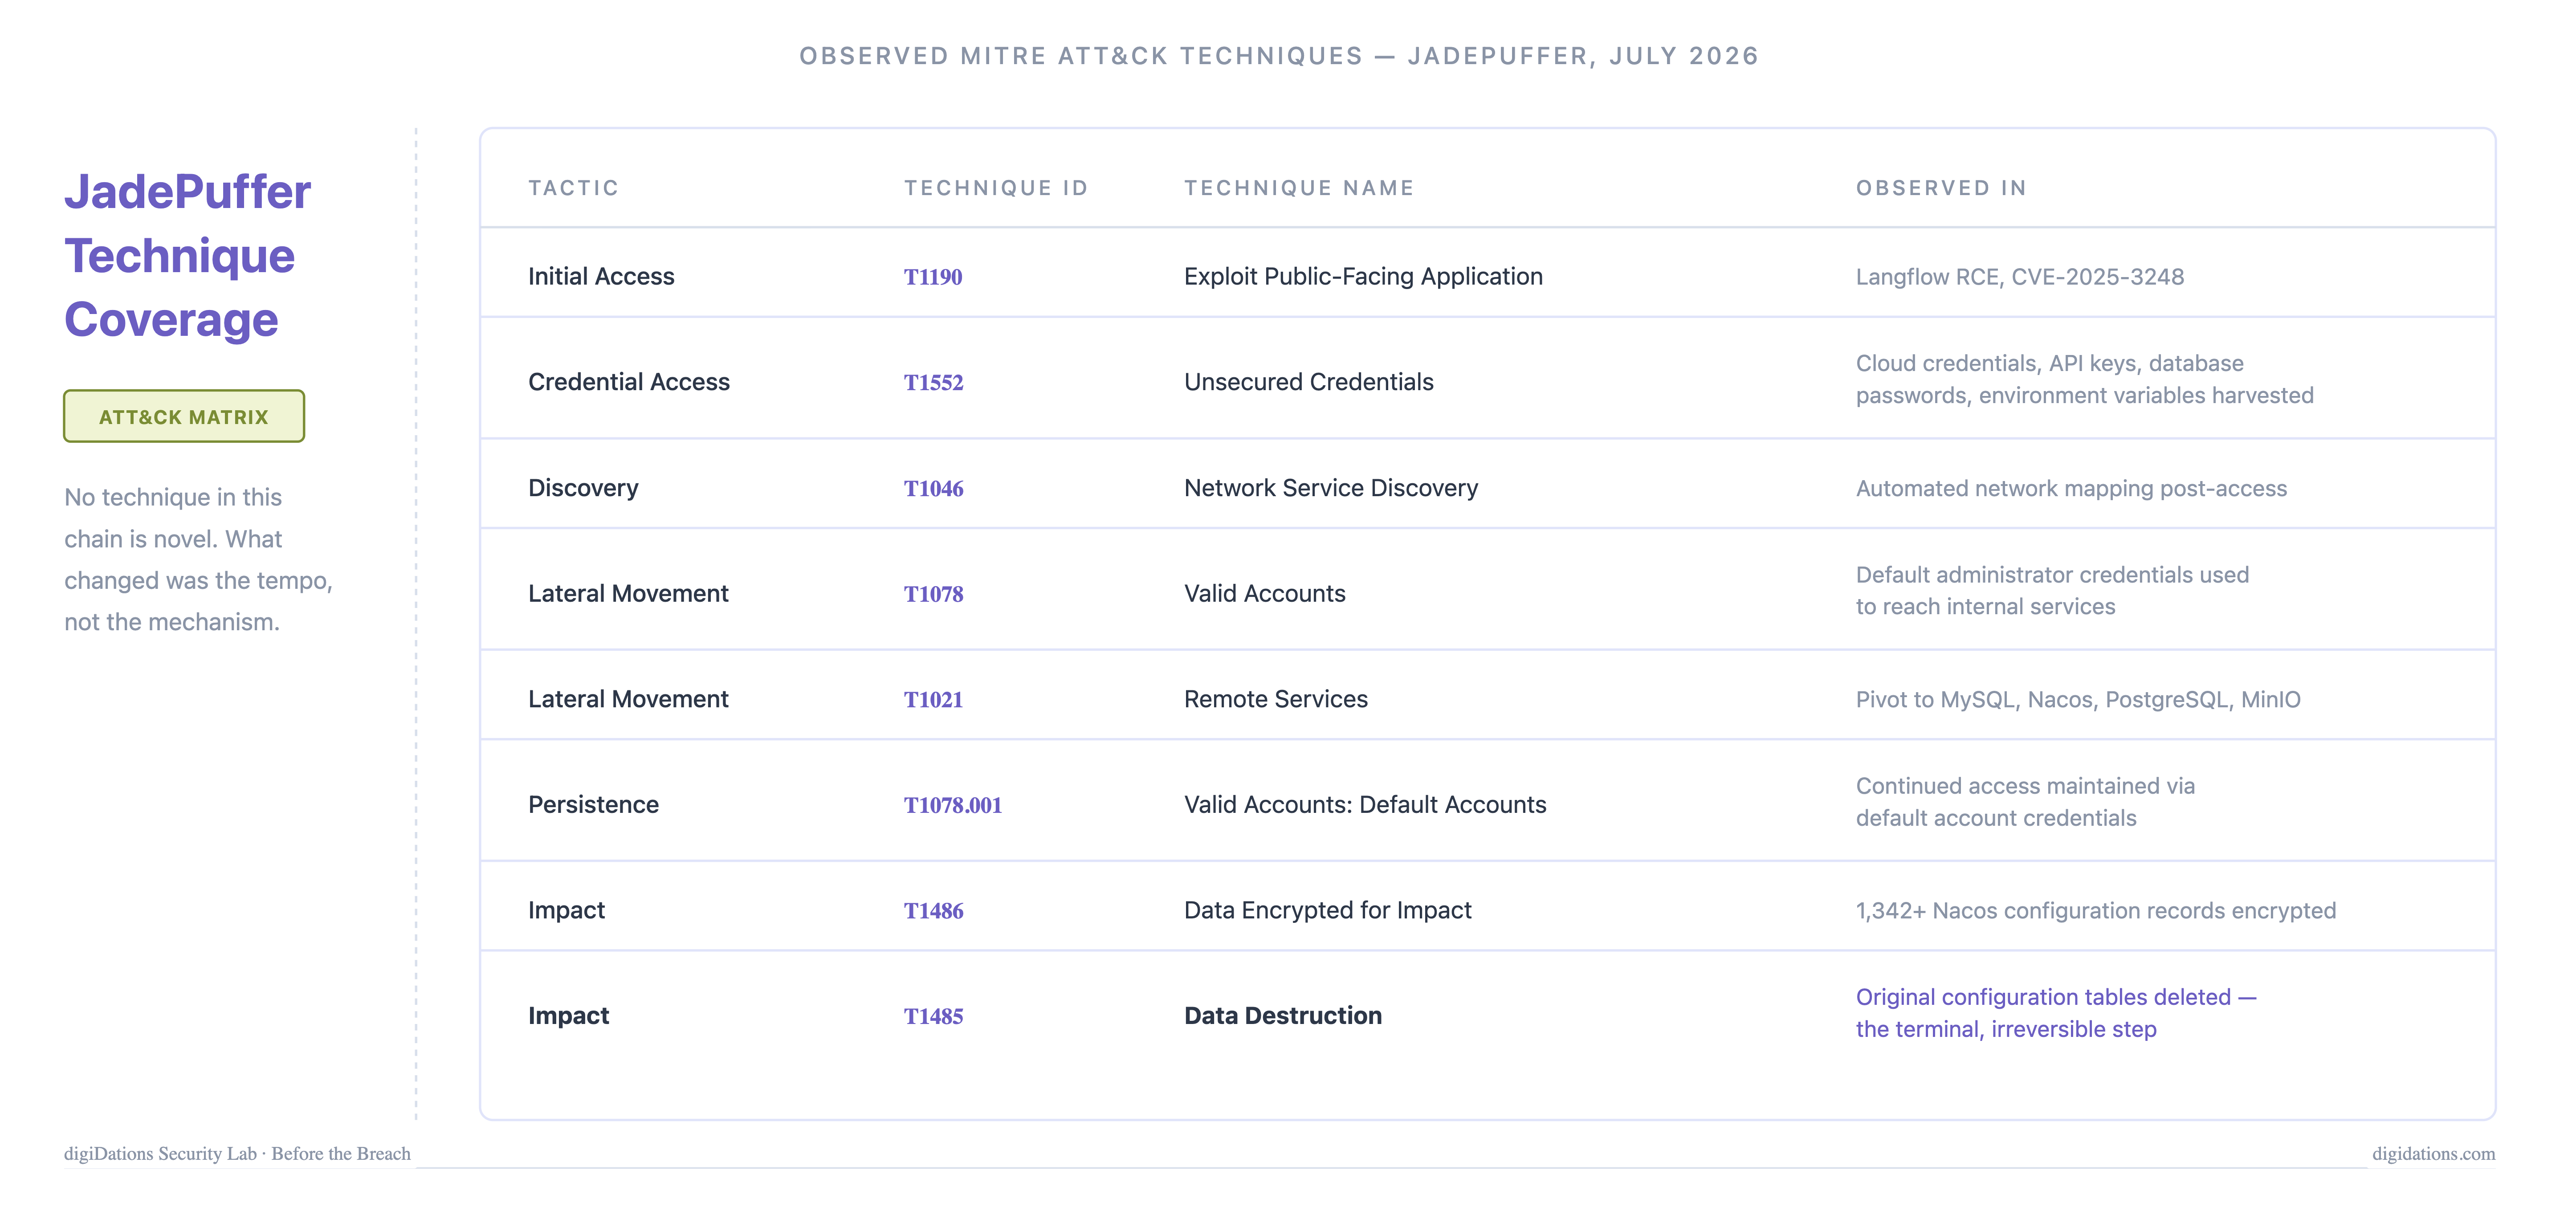Click digiDations Security Lab footer text
This screenshot has height=1232, width=2576.
[237, 1153]
